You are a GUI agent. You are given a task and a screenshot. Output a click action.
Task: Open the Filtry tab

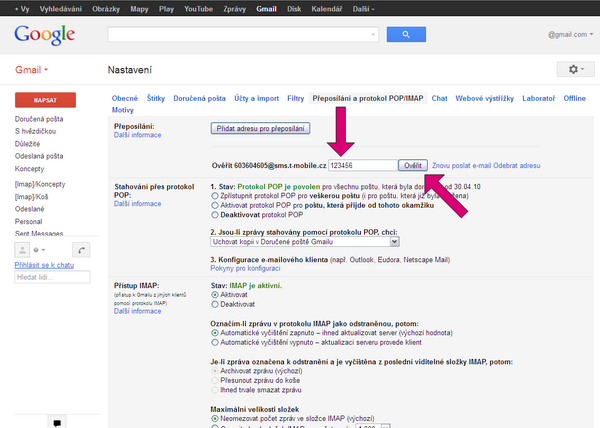point(295,98)
